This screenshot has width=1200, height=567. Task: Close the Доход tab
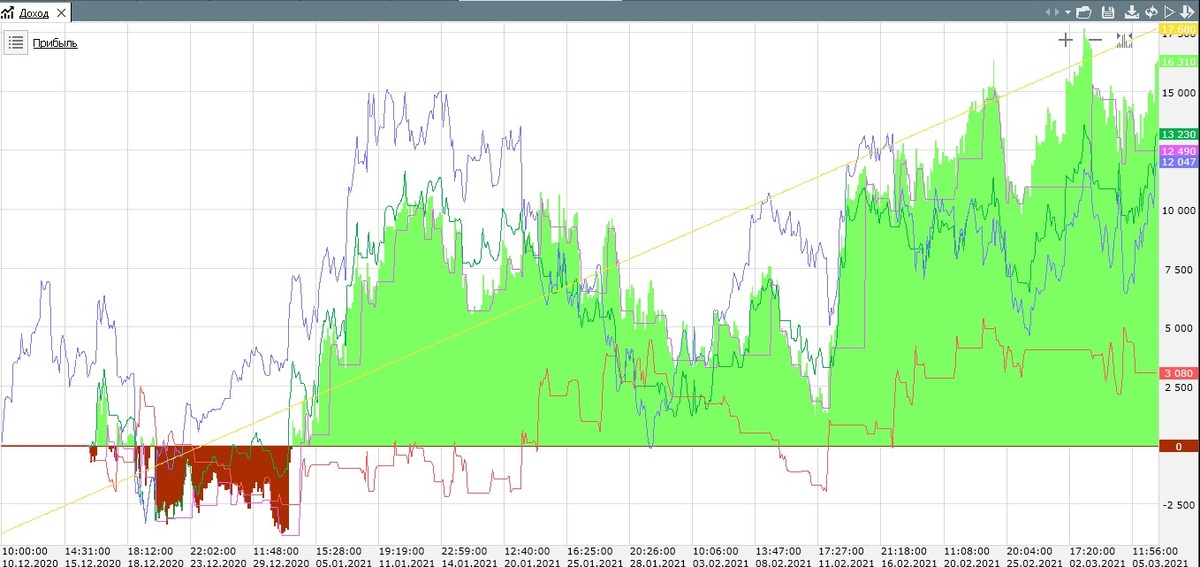tap(61, 13)
